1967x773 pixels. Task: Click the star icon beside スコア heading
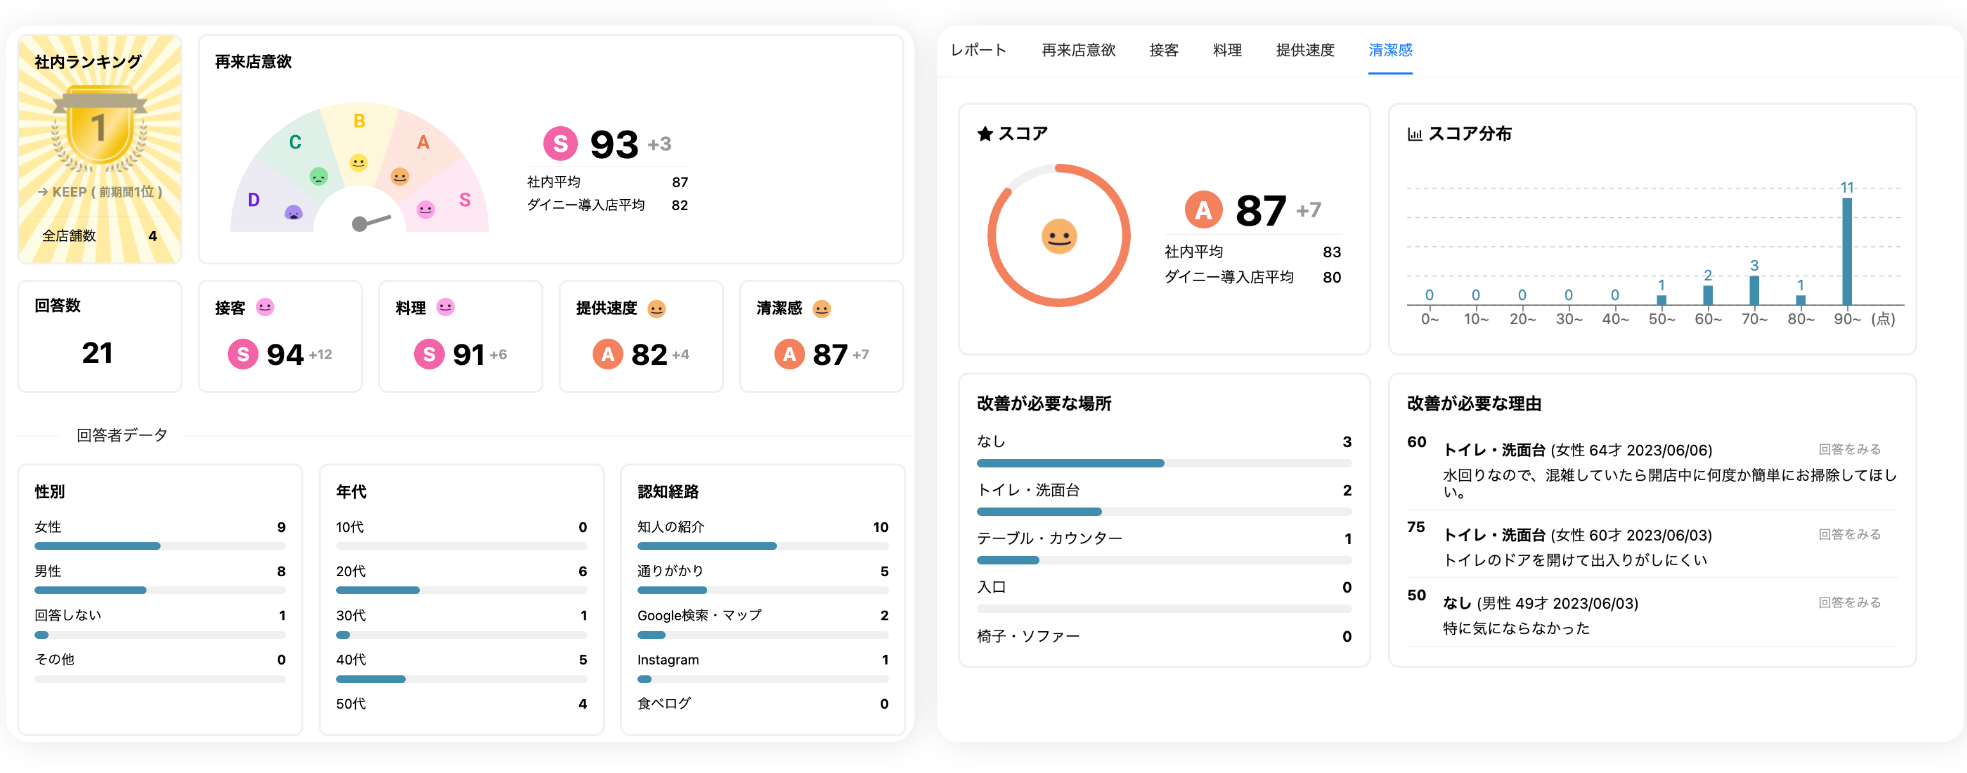[x=985, y=134]
